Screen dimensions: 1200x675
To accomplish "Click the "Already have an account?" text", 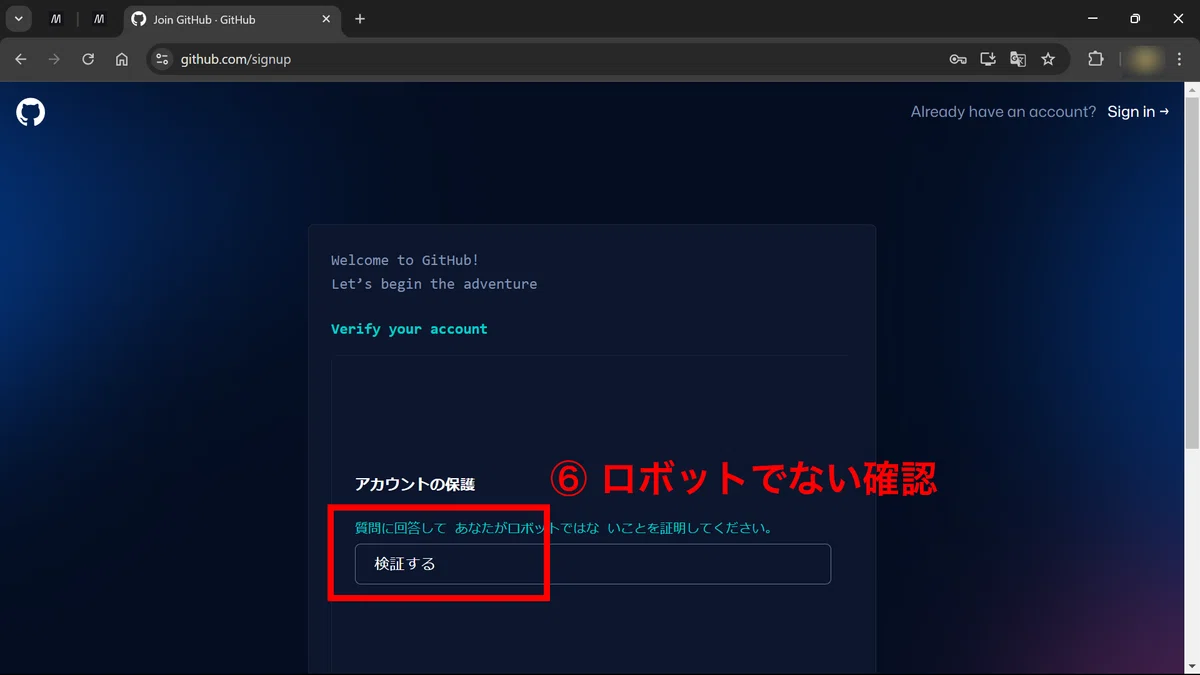I will tap(1003, 112).
